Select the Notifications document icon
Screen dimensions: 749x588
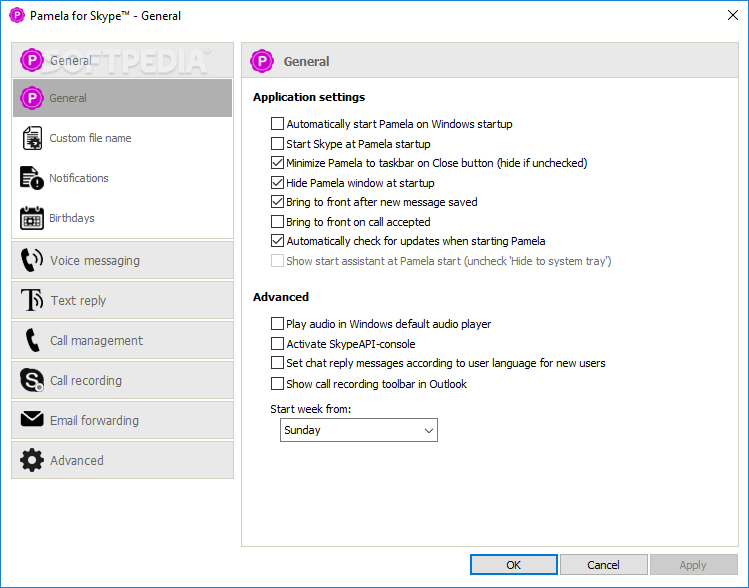point(32,178)
